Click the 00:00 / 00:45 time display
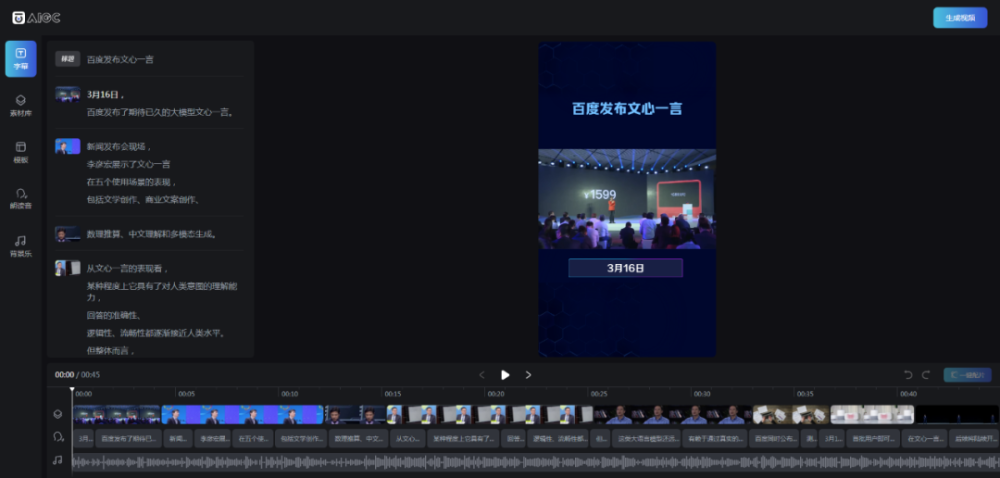Image resolution: width=1000 pixels, height=478 pixels. pos(77,375)
